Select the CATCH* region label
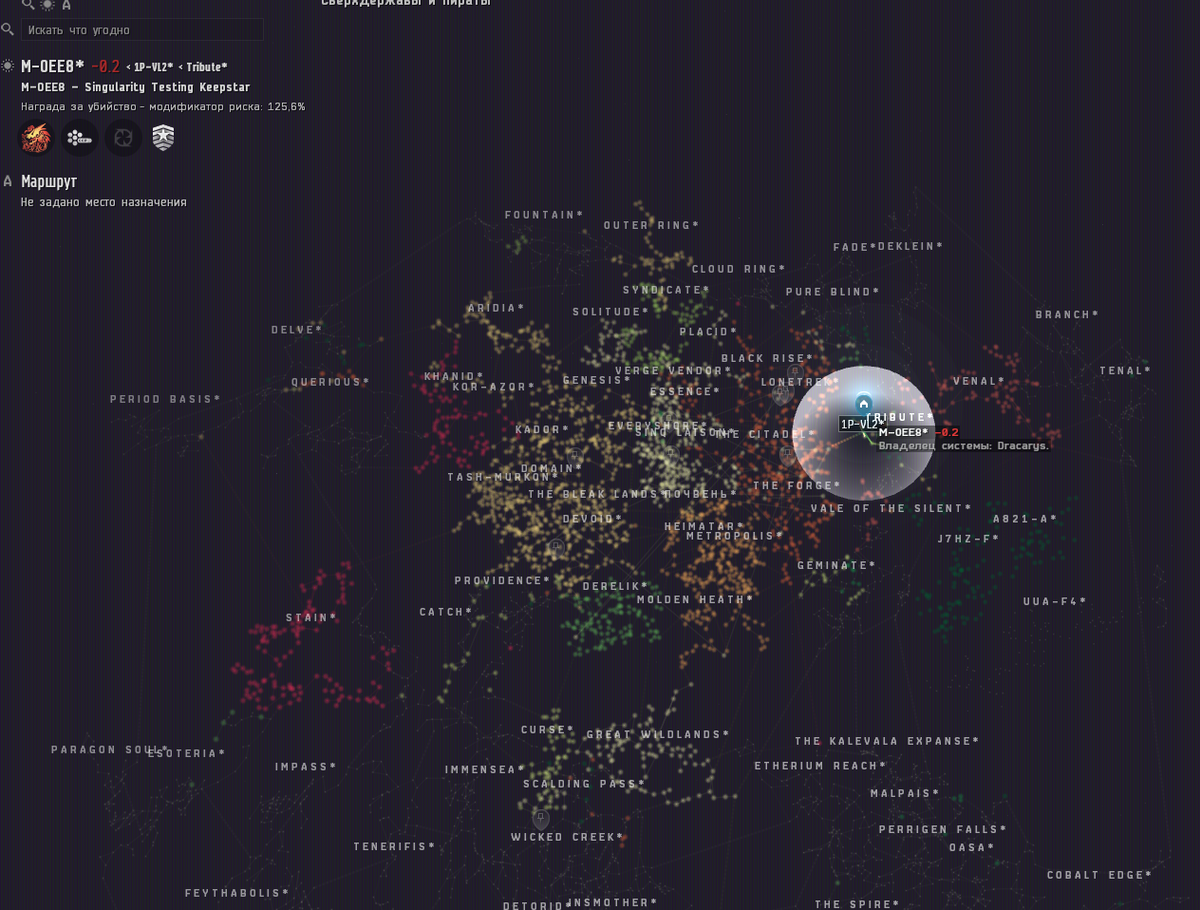 click(x=445, y=612)
